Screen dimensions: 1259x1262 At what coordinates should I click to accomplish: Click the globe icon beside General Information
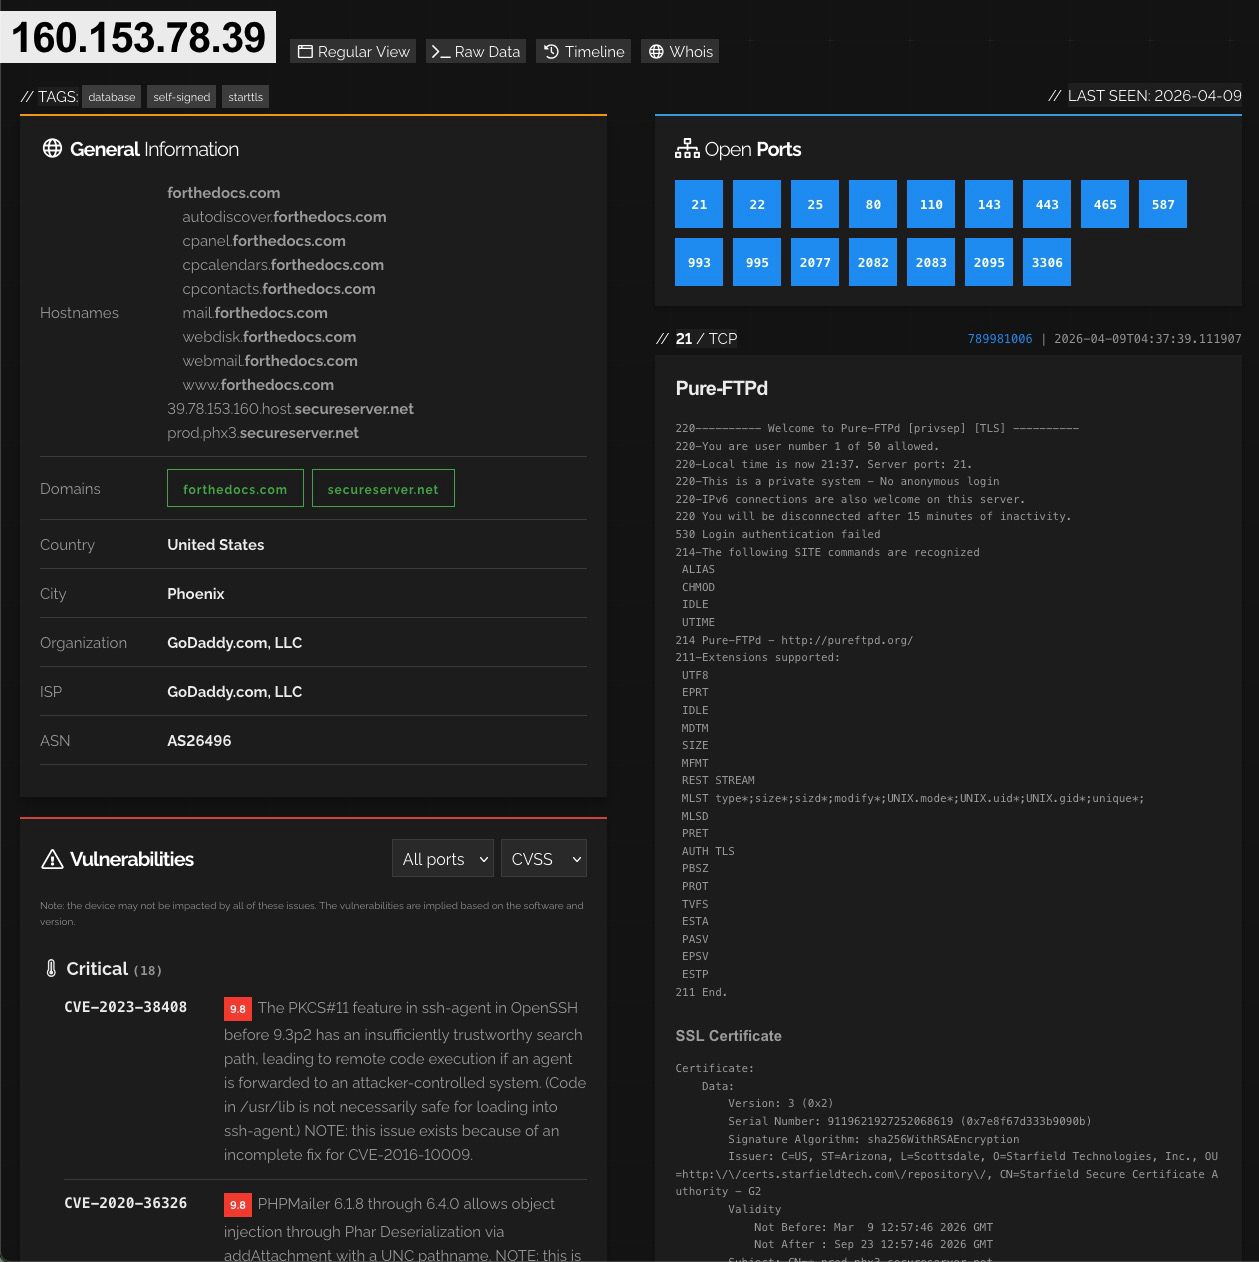click(53, 148)
